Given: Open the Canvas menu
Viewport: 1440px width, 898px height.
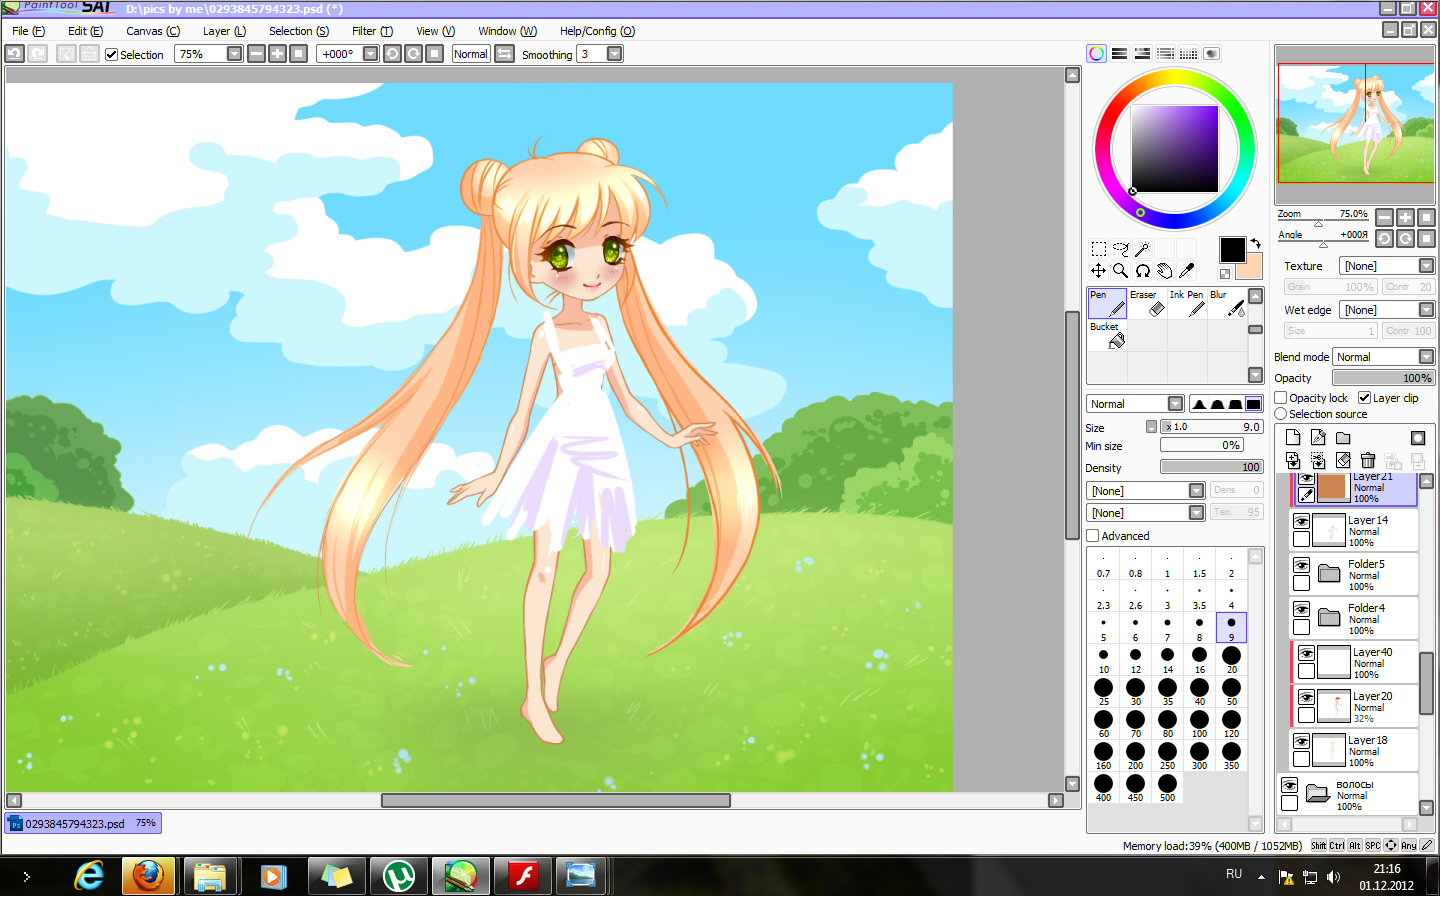Looking at the screenshot, I should click(153, 31).
